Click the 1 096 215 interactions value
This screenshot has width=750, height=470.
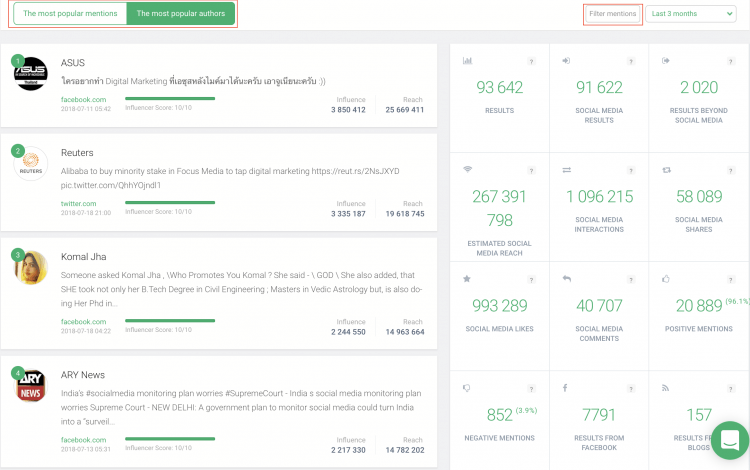pos(599,197)
